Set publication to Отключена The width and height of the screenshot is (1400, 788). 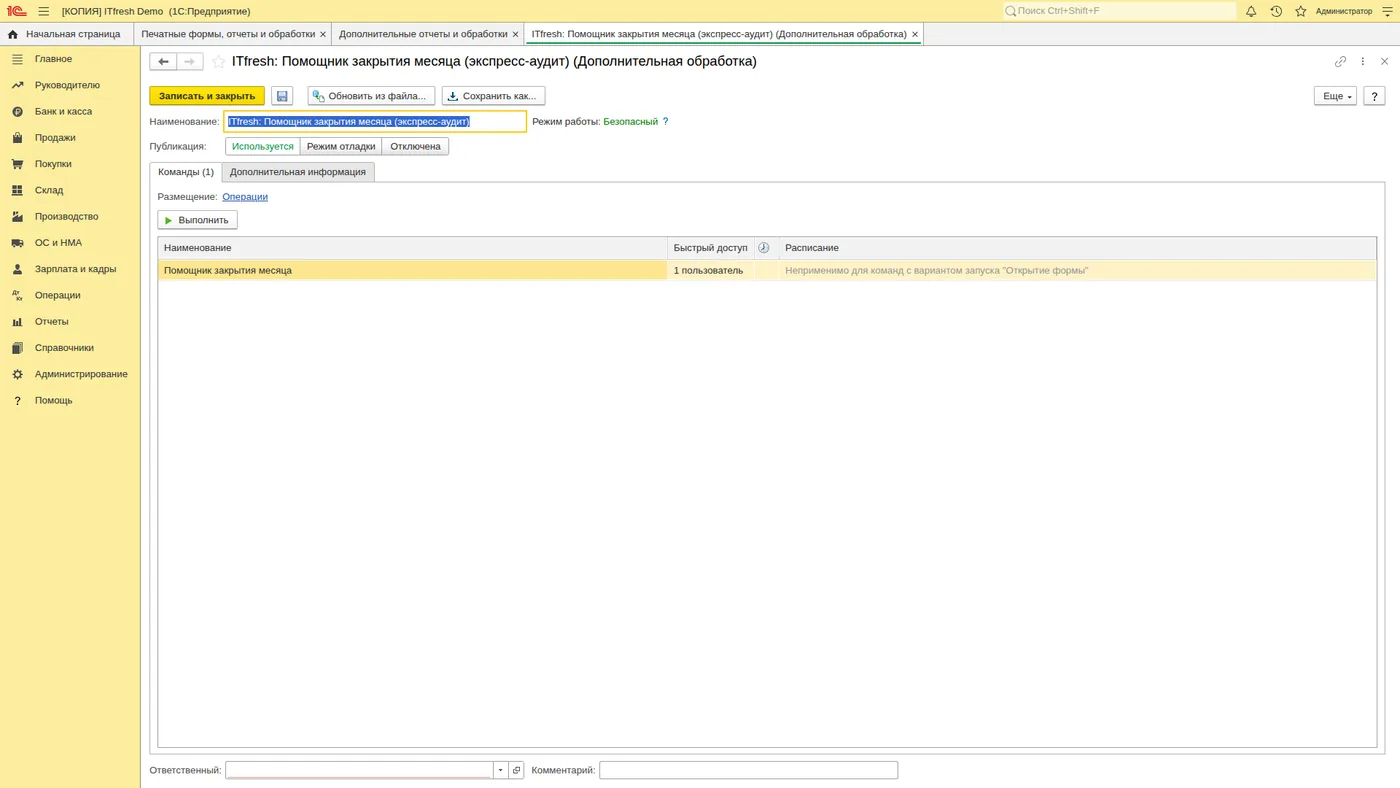click(x=415, y=146)
